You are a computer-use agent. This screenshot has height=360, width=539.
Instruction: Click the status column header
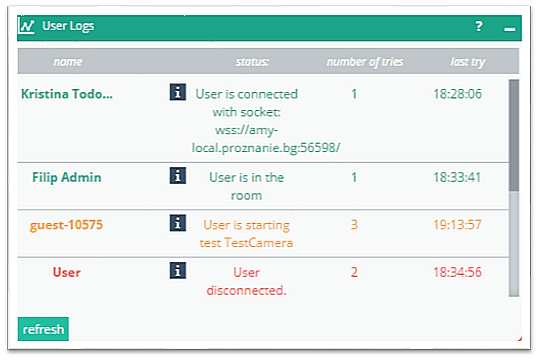(252, 62)
